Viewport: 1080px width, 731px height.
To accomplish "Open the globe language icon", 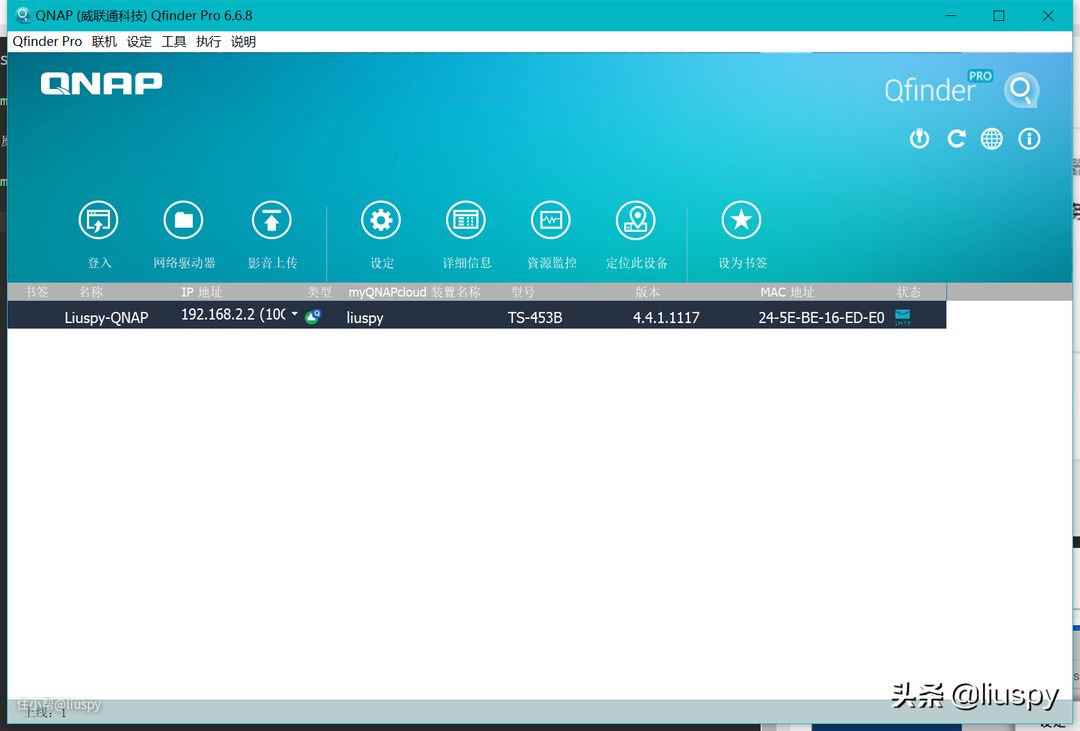I will (x=992, y=139).
